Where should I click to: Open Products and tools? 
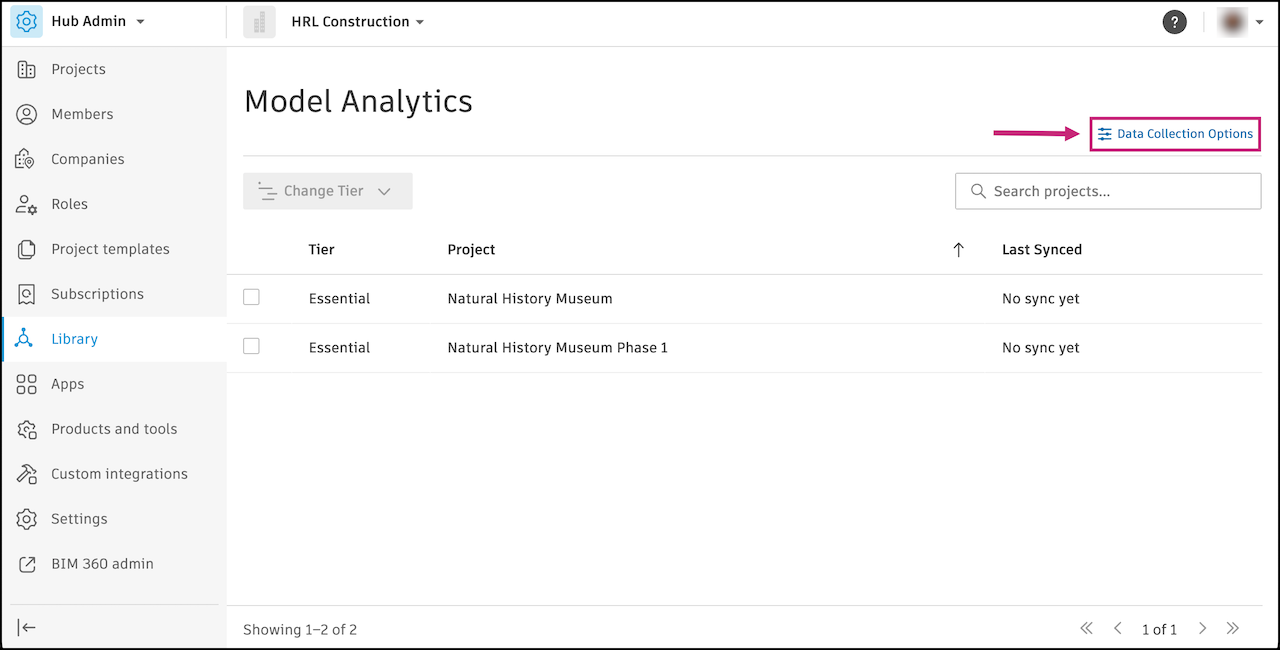pyautogui.click(x=114, y=429)
